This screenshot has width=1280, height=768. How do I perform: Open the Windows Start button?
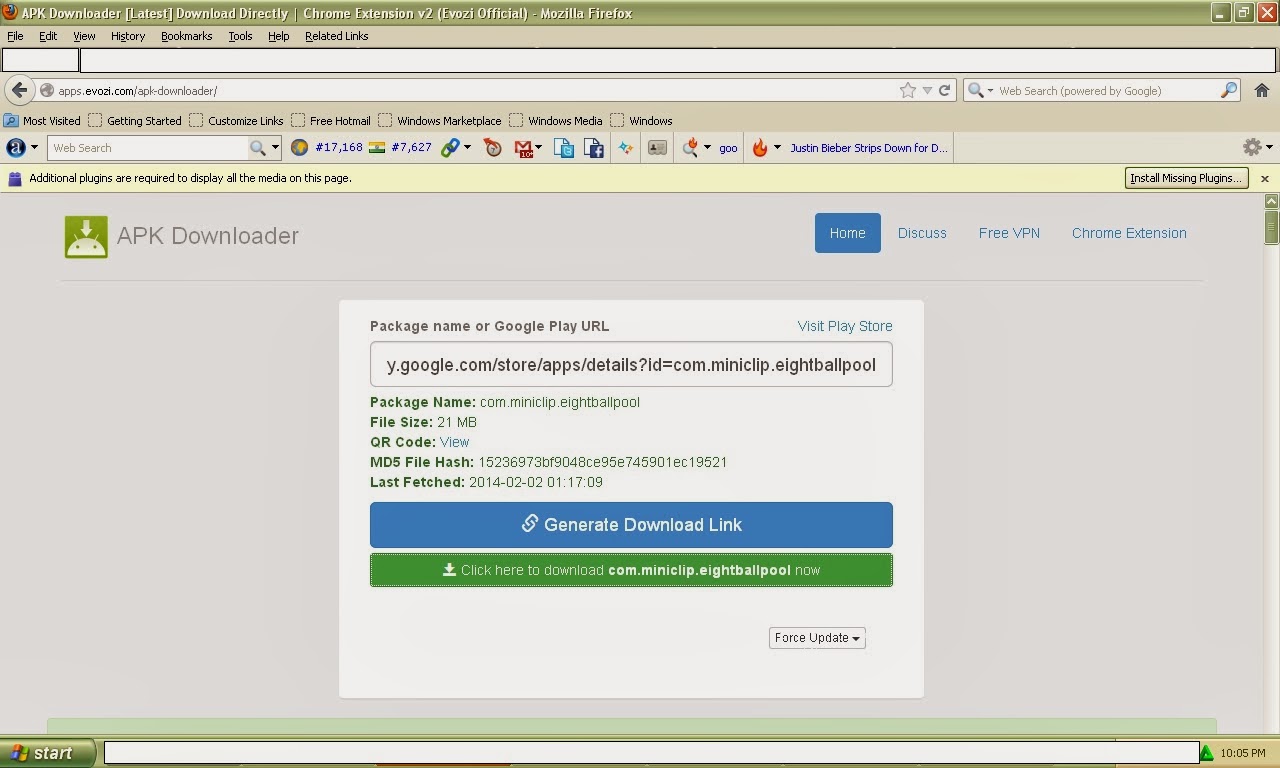coord(47,753)
